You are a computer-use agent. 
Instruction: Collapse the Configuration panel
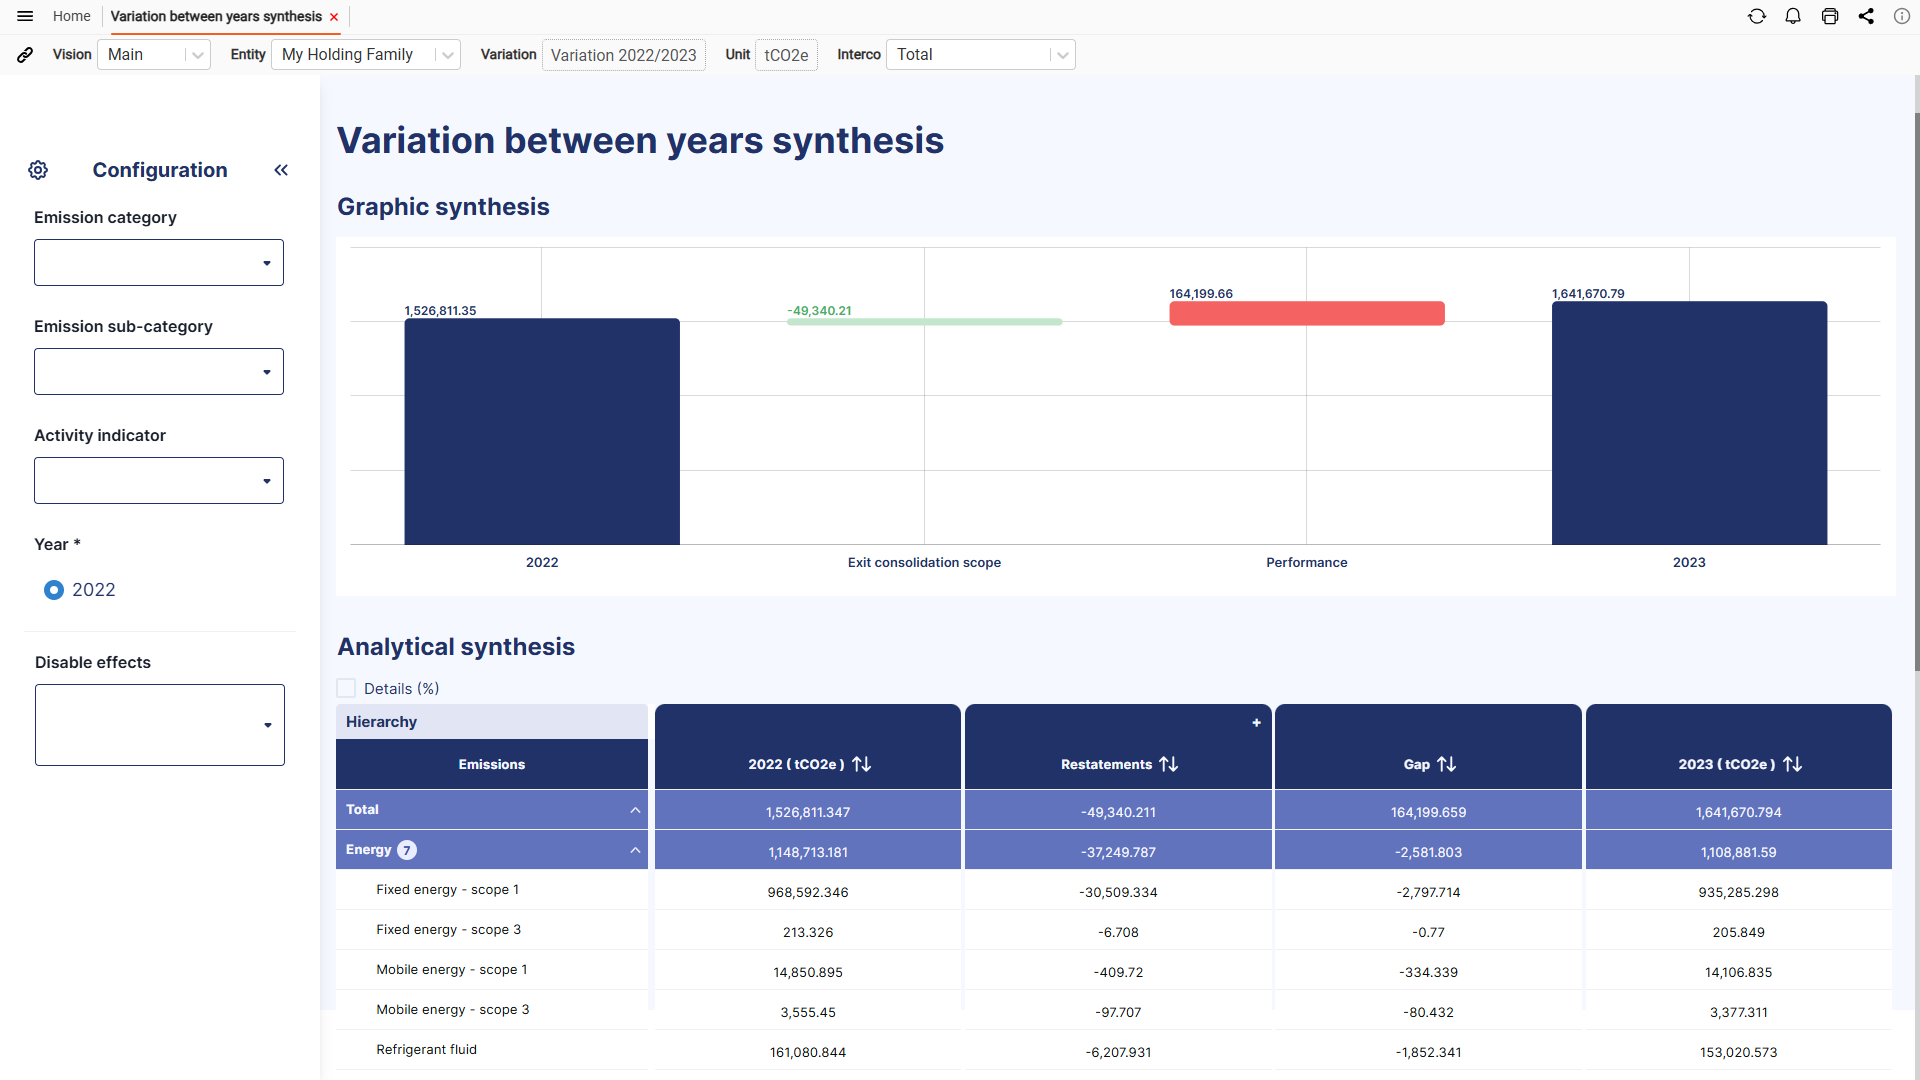pos(281,170)
